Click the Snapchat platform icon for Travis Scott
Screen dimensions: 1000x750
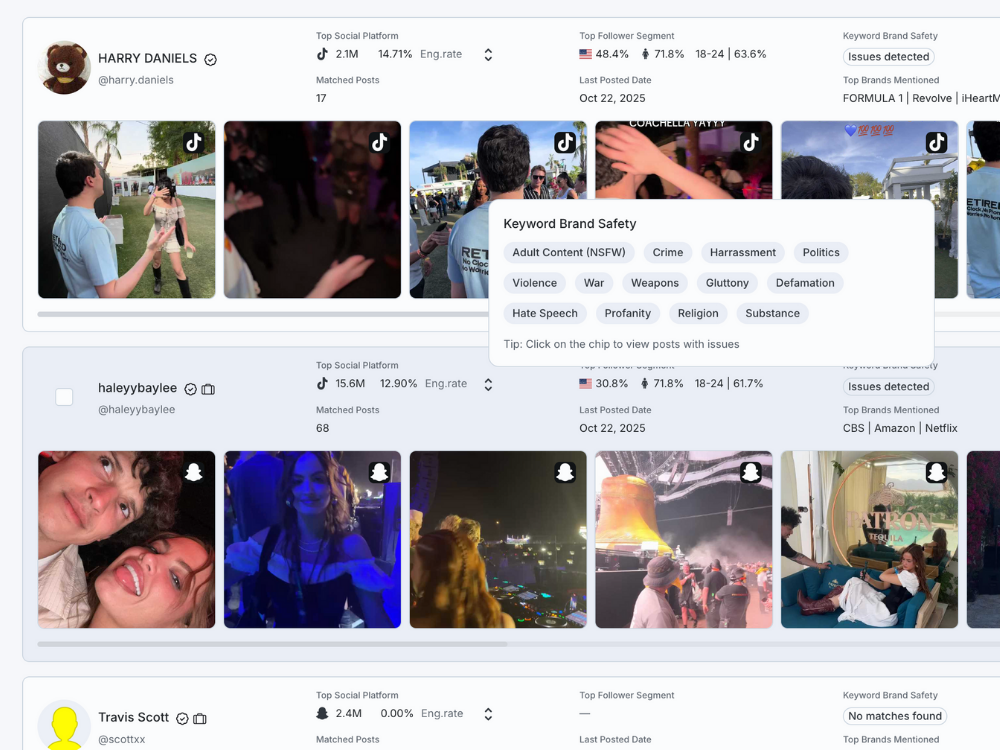pyautogui.click(x=322, y=714)
